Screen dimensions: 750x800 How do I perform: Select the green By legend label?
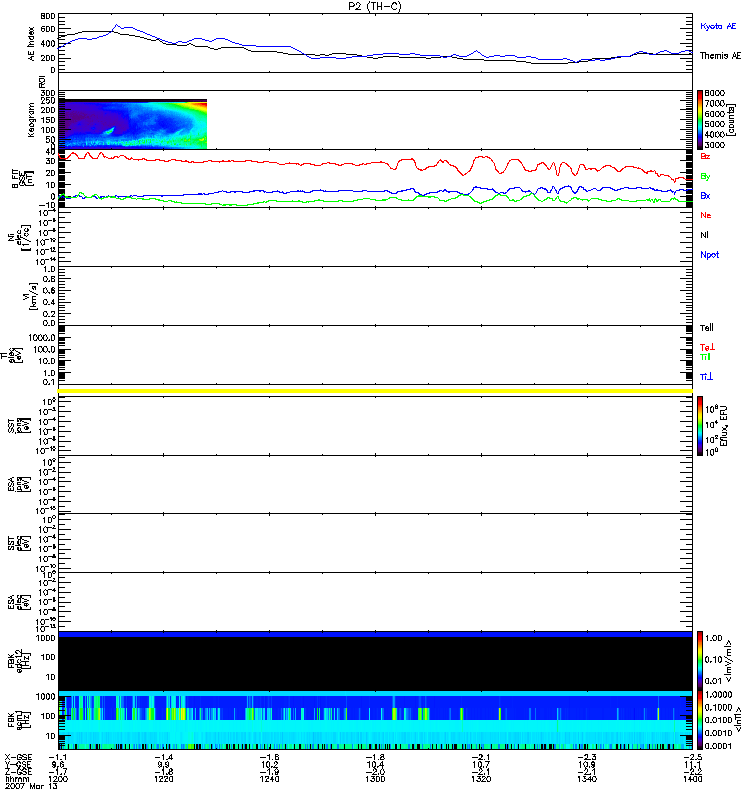(705, 177)
